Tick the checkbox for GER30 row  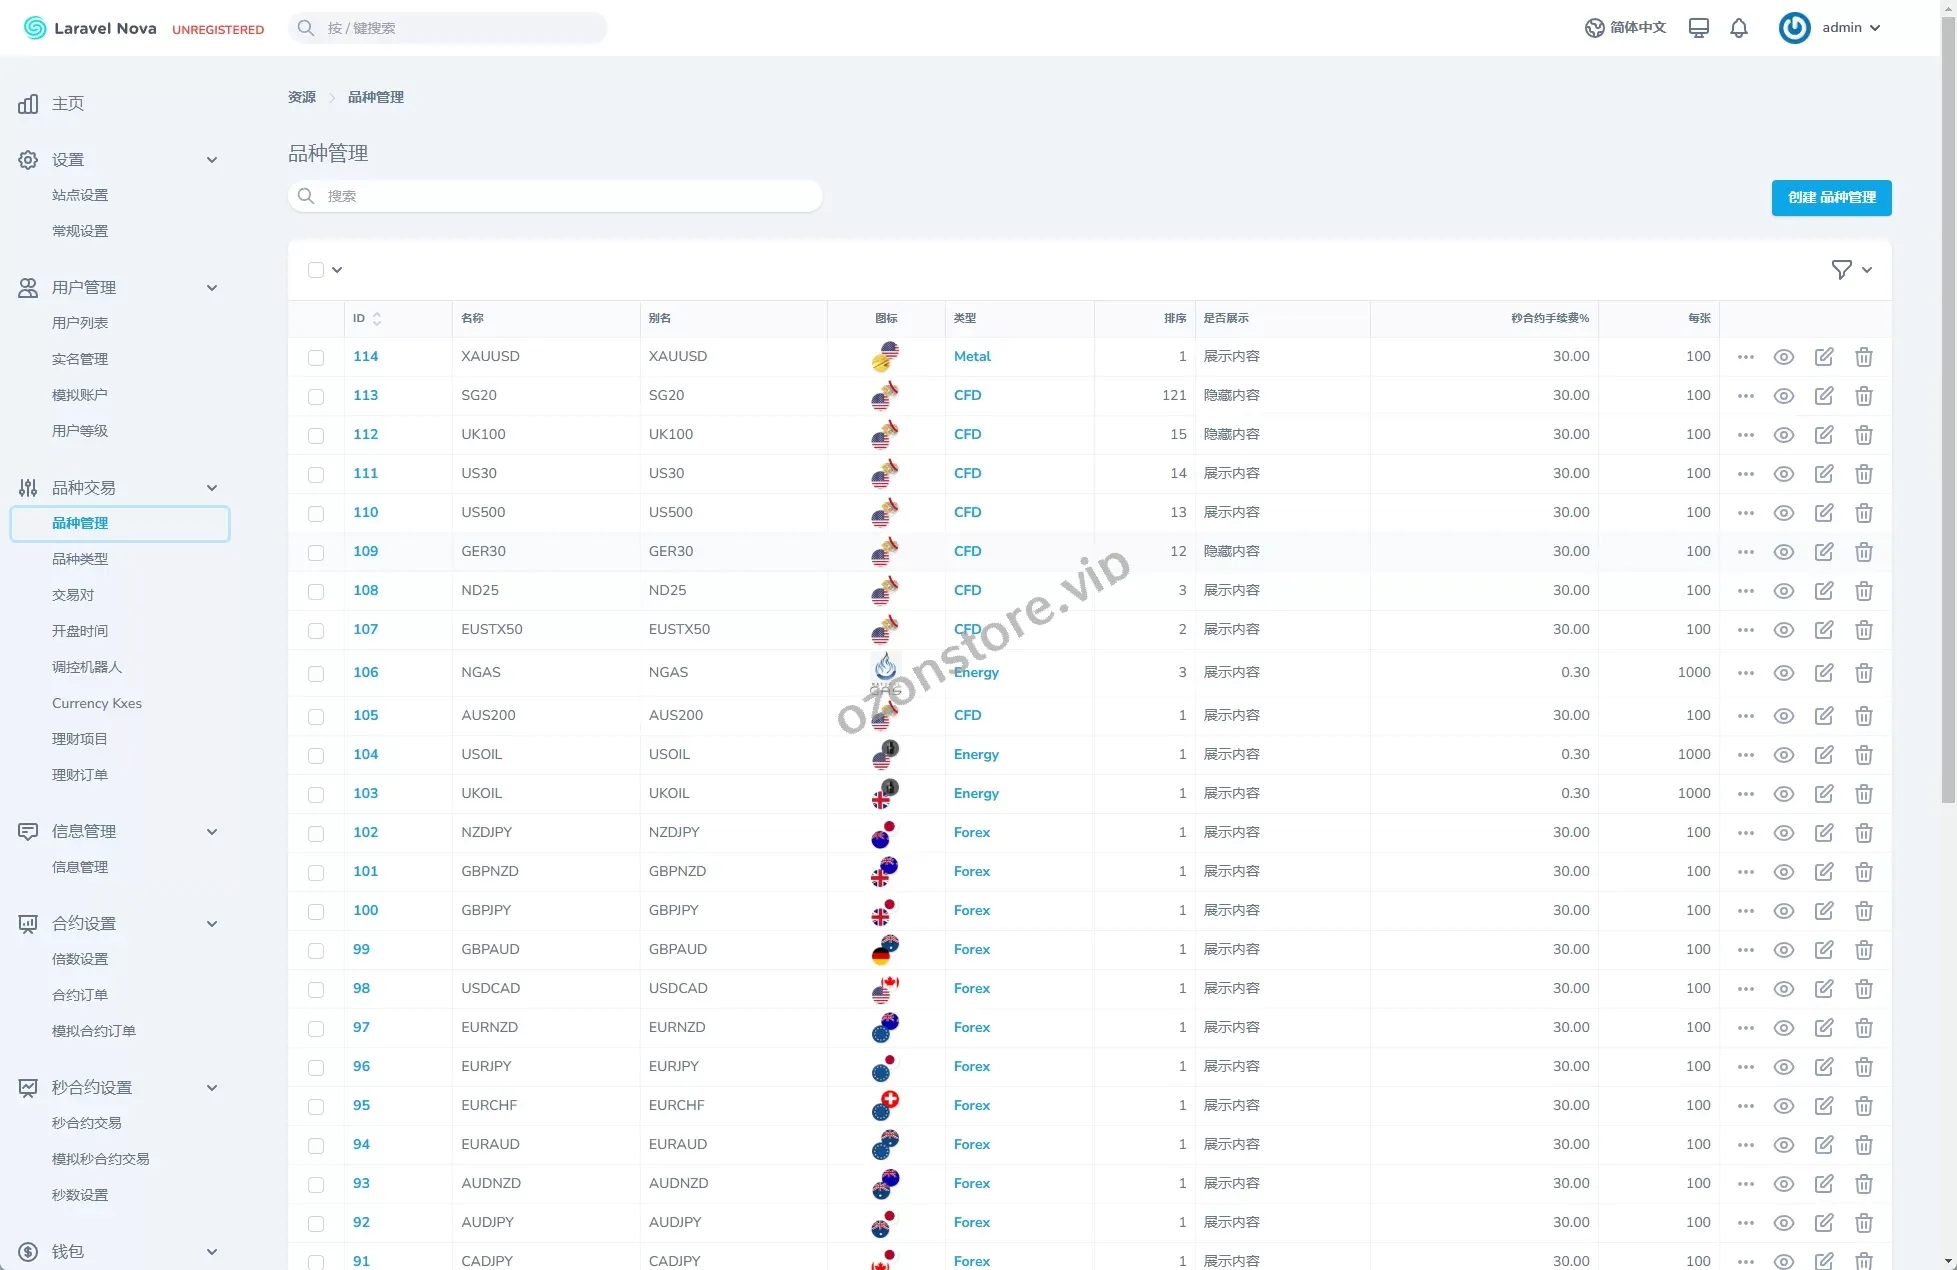(316, 552)
